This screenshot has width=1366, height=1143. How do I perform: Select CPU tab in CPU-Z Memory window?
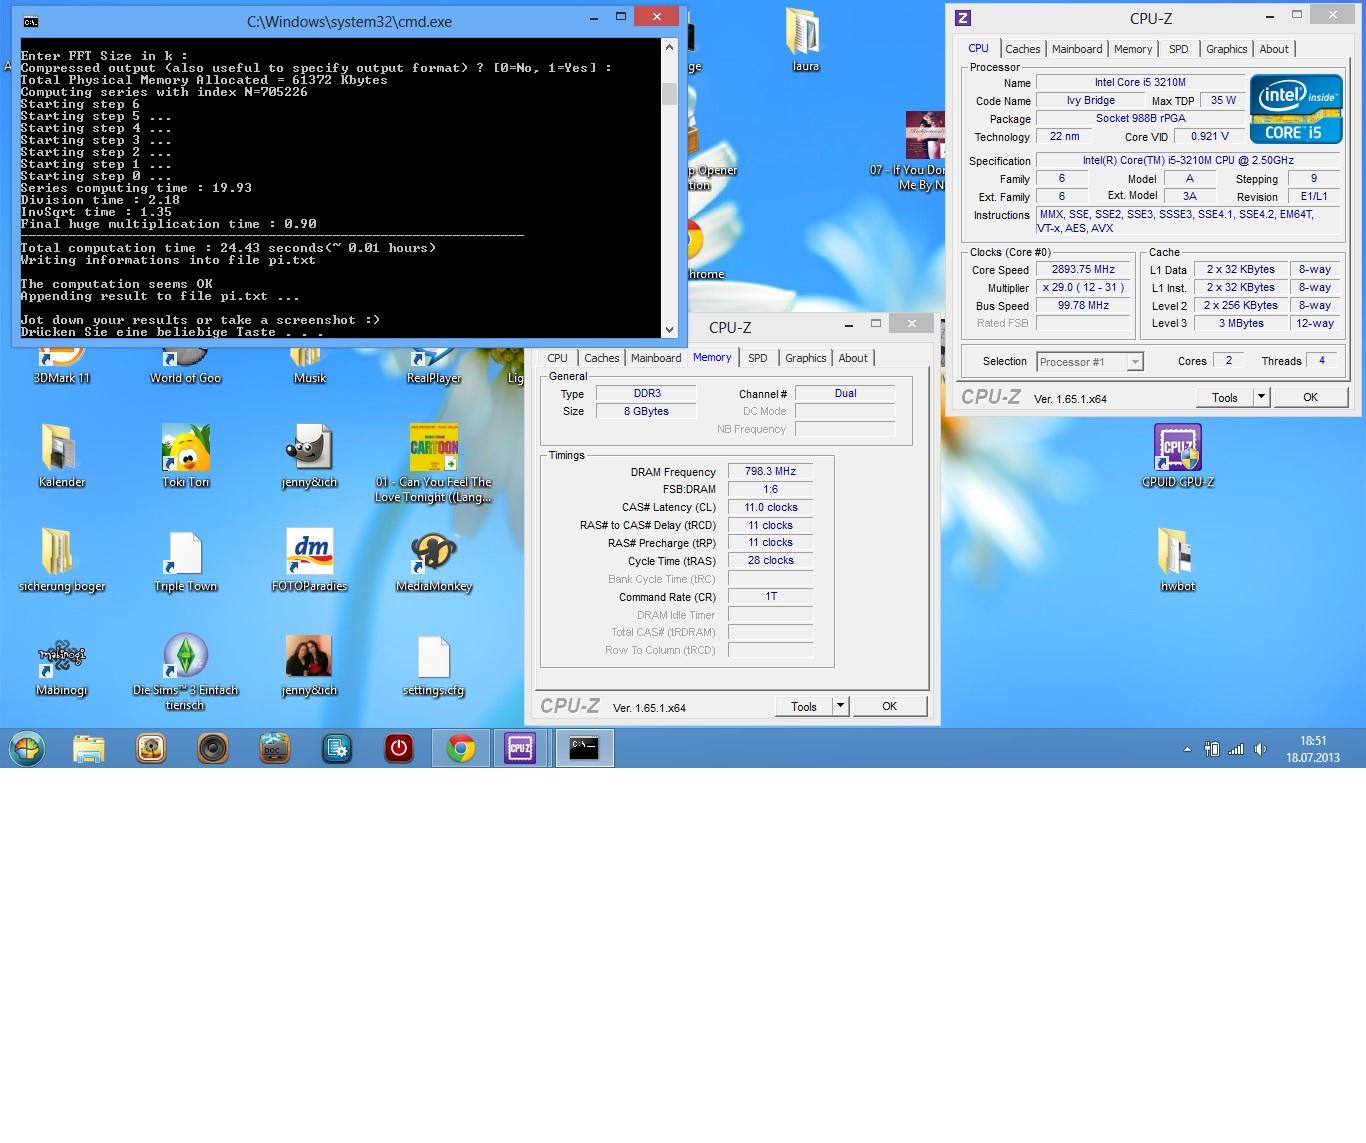(x=557, y=358)
